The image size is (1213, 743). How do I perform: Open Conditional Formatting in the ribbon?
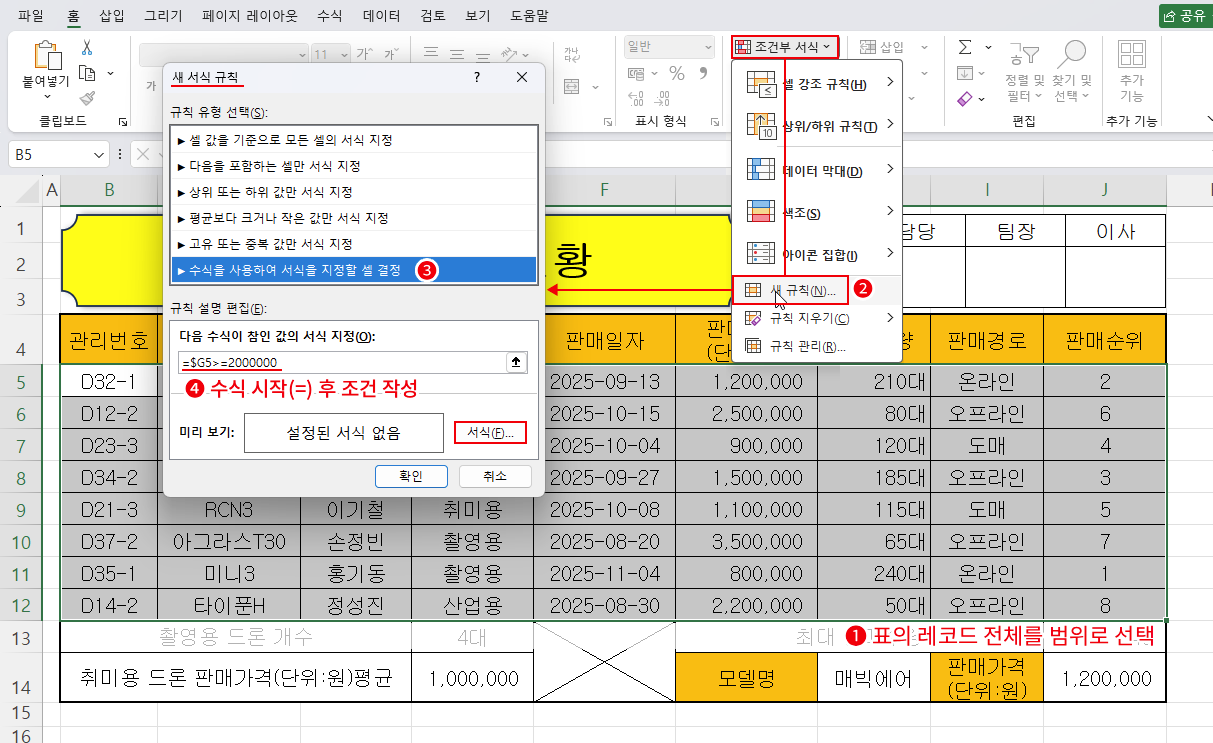784,46
